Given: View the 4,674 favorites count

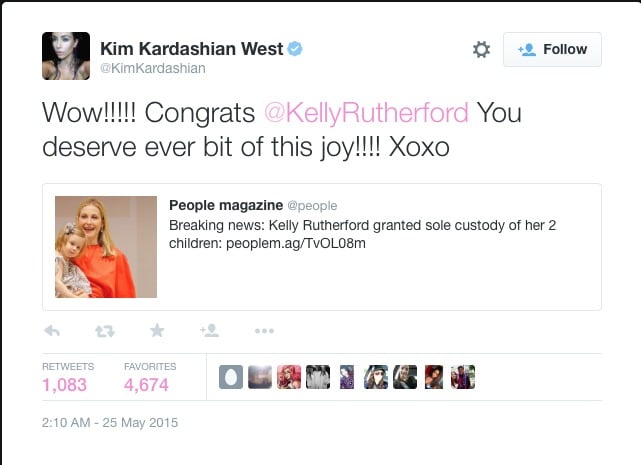Looking at the screenshot, I should point(146,385).
